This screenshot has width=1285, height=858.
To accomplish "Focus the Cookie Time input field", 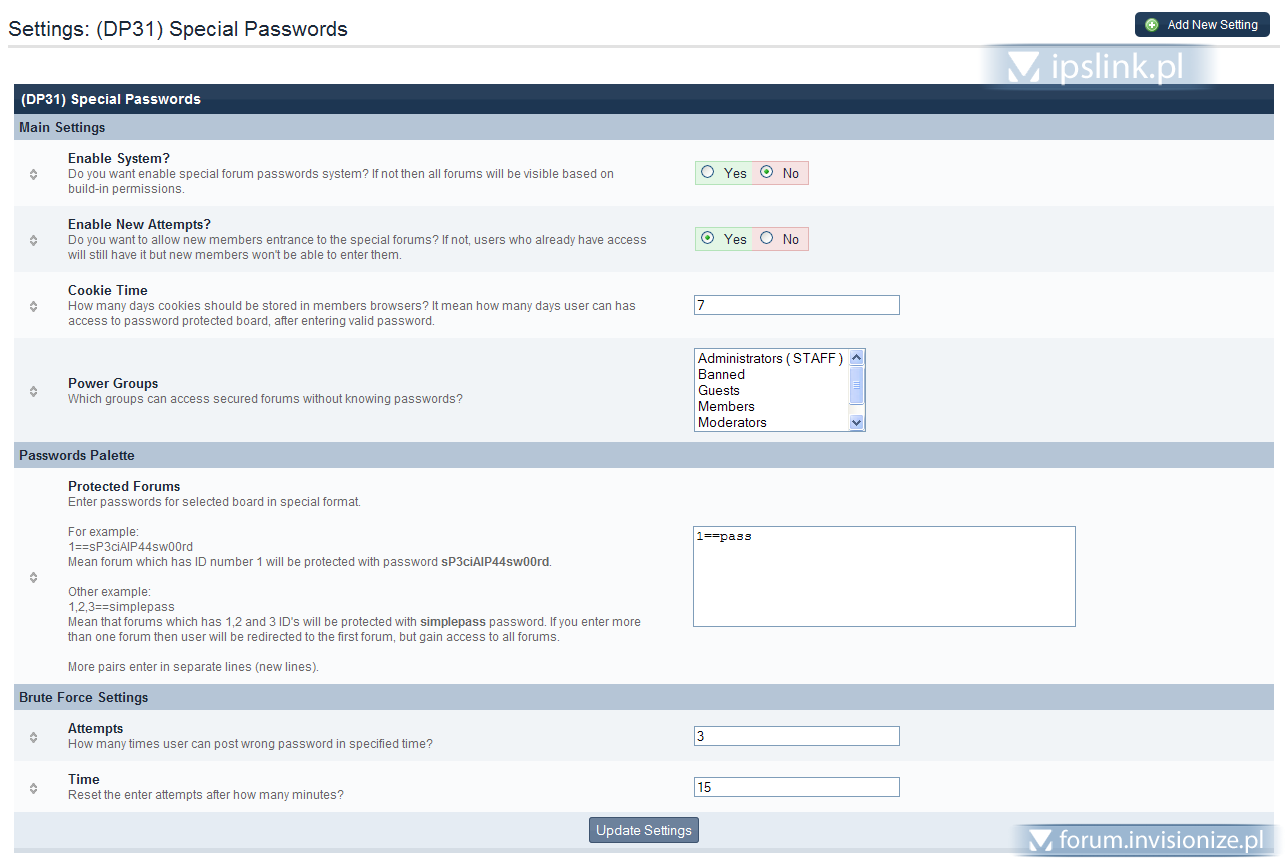I will (x=796, y=305).
